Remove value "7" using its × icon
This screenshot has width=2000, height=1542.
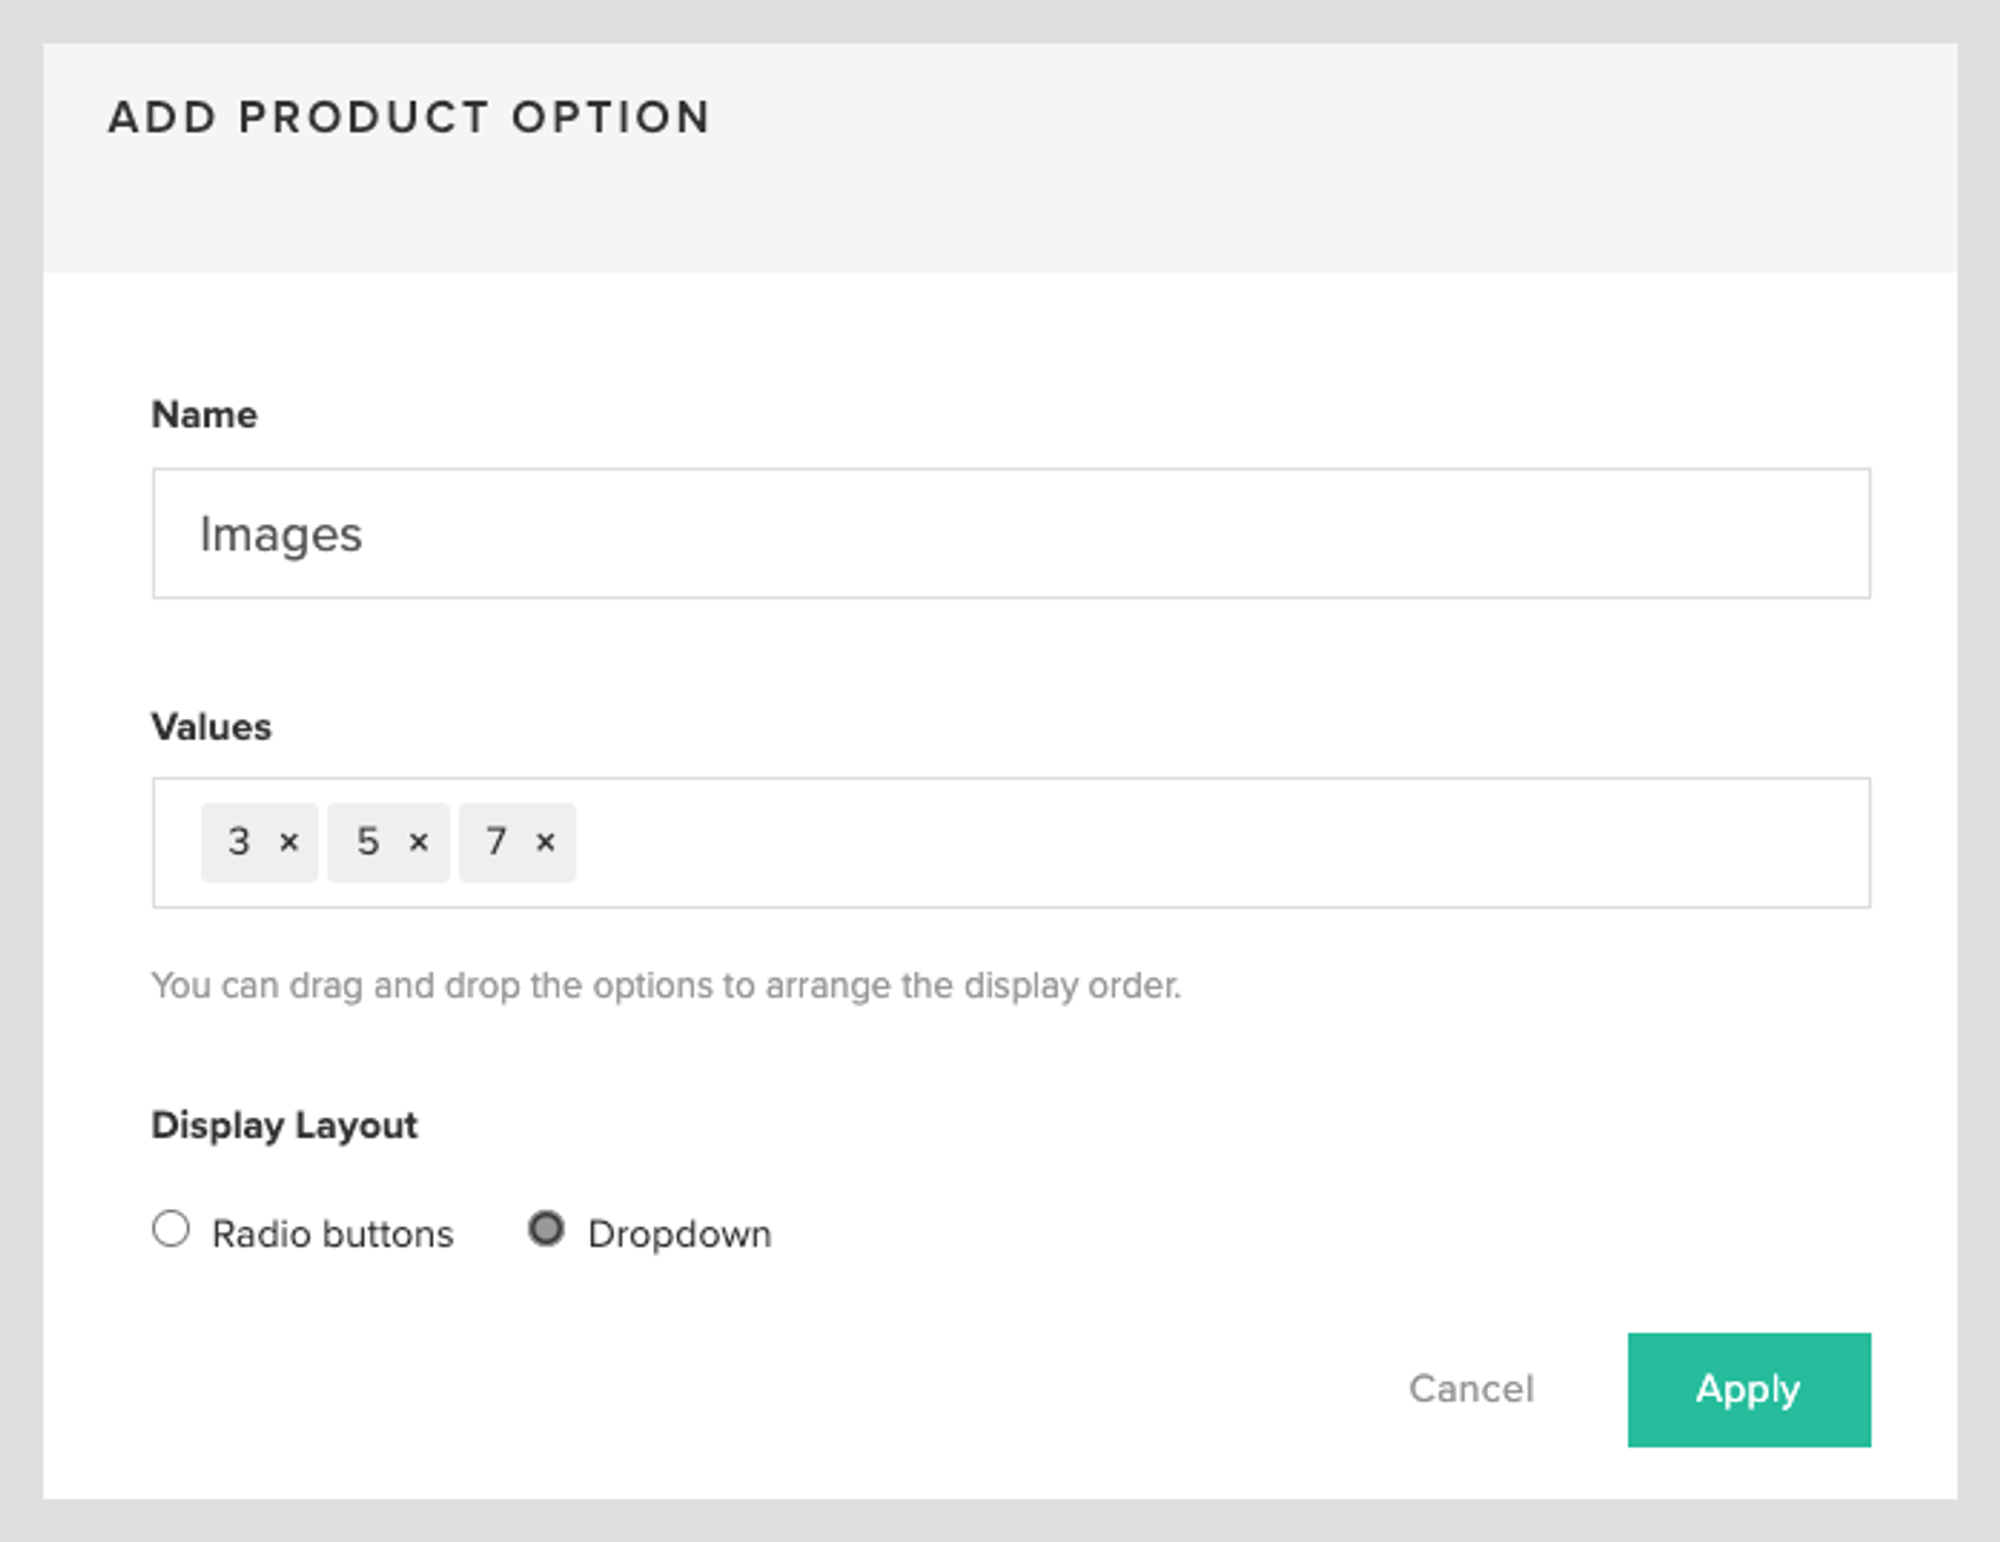(546, 843)
